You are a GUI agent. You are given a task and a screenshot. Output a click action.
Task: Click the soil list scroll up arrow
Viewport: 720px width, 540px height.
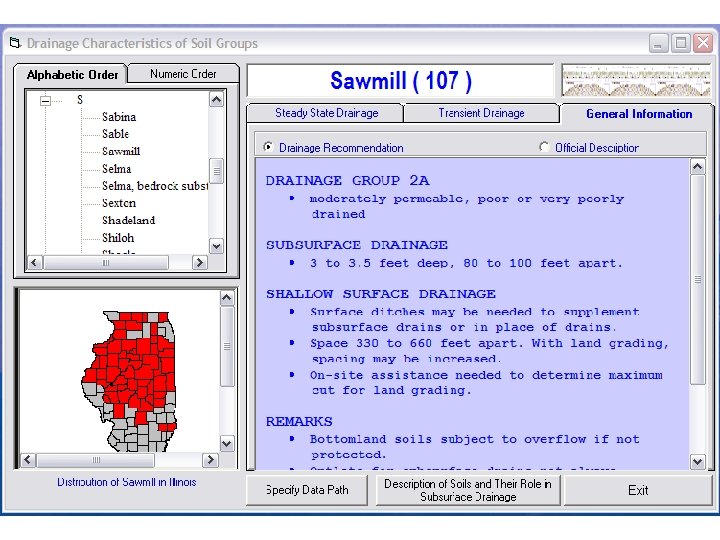[x=216, y=99]
